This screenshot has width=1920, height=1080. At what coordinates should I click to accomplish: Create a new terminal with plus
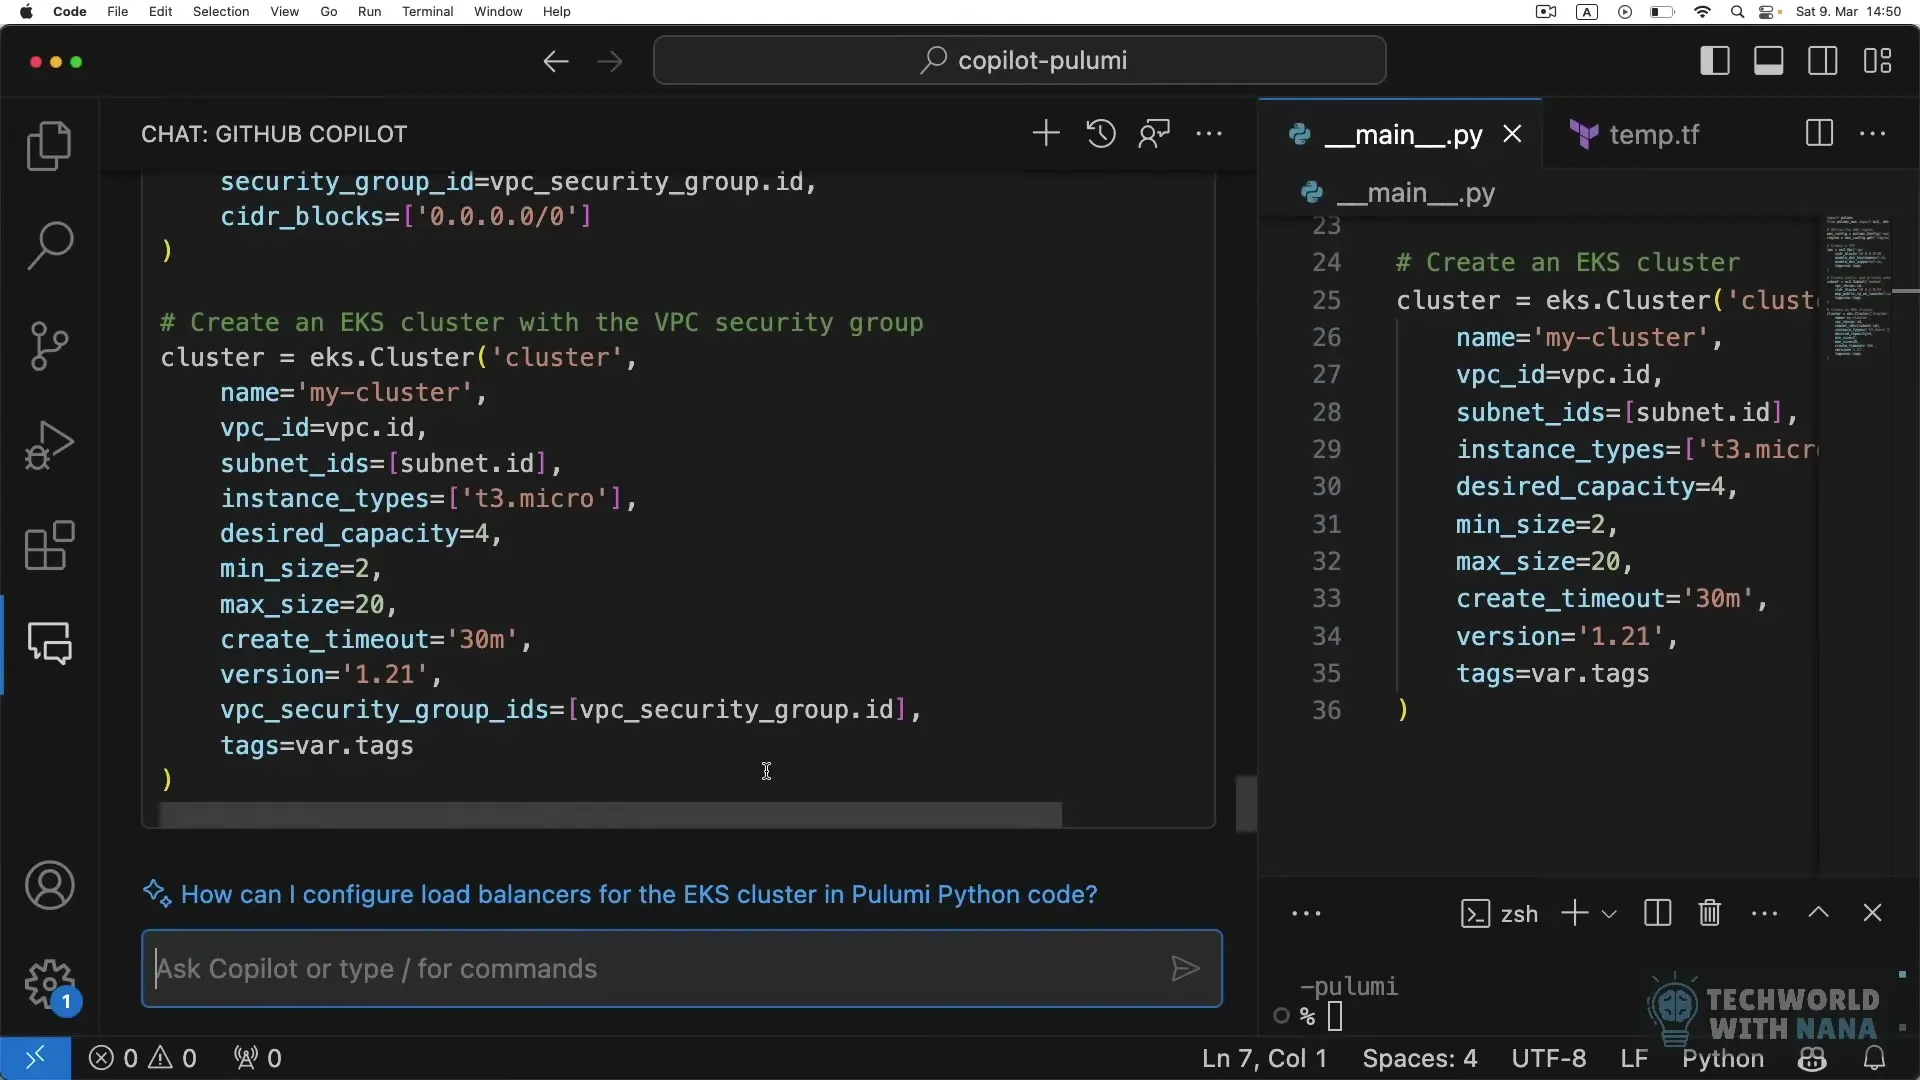[1575, 913]
